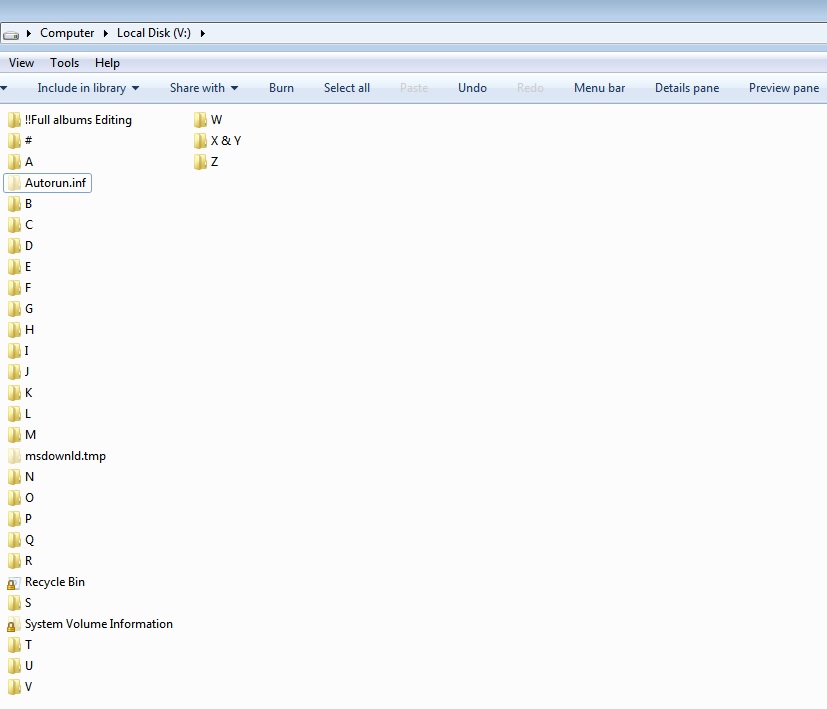Click the drive icon in address bar

[11, 35]
